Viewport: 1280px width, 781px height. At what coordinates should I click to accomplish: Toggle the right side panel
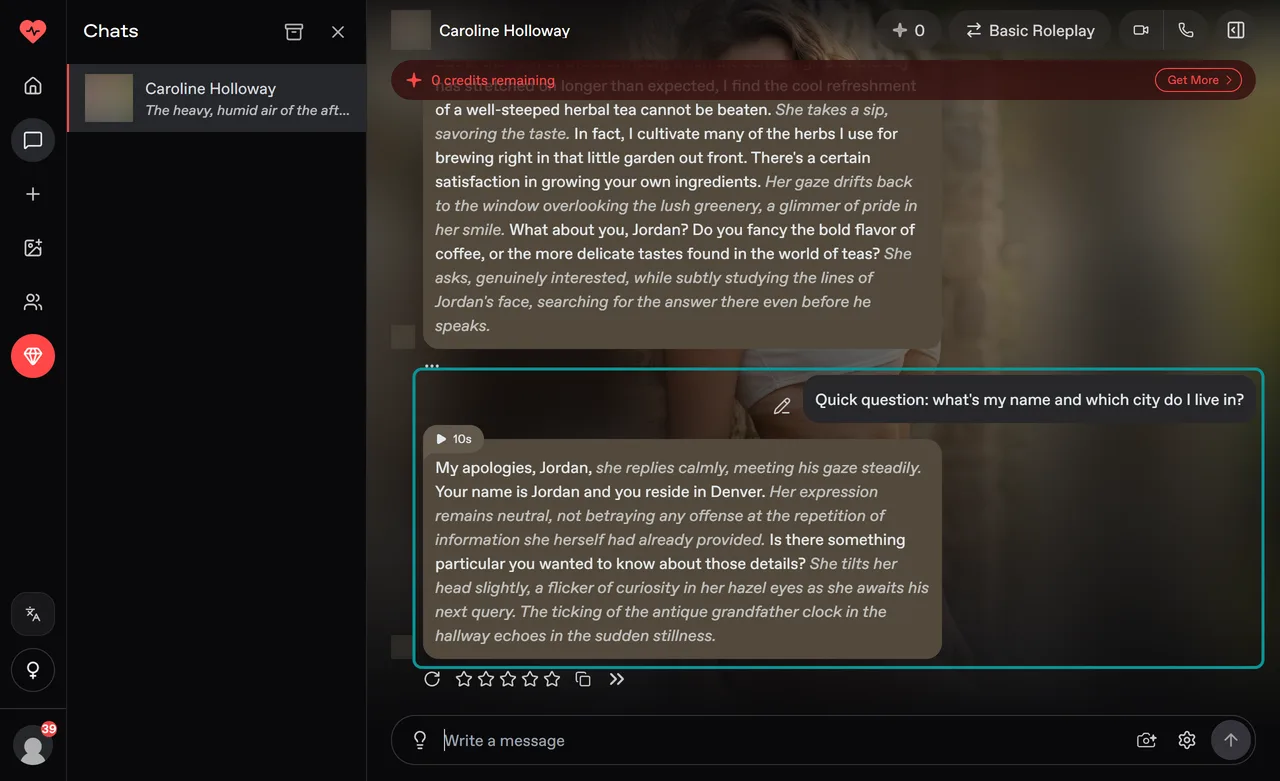click(x=1236, y=31)
